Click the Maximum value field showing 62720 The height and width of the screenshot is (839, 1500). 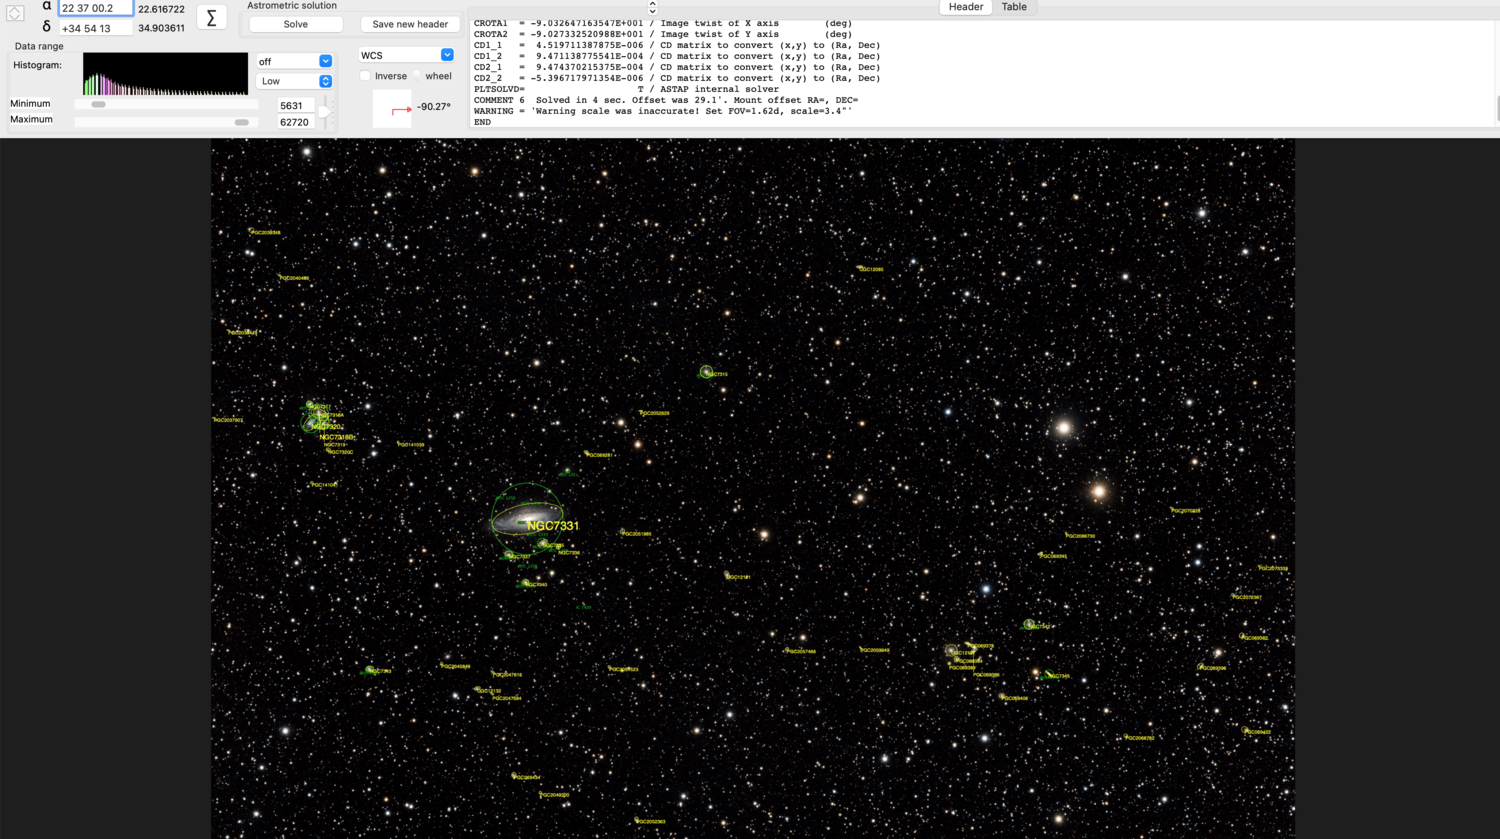tap(296, 122)
